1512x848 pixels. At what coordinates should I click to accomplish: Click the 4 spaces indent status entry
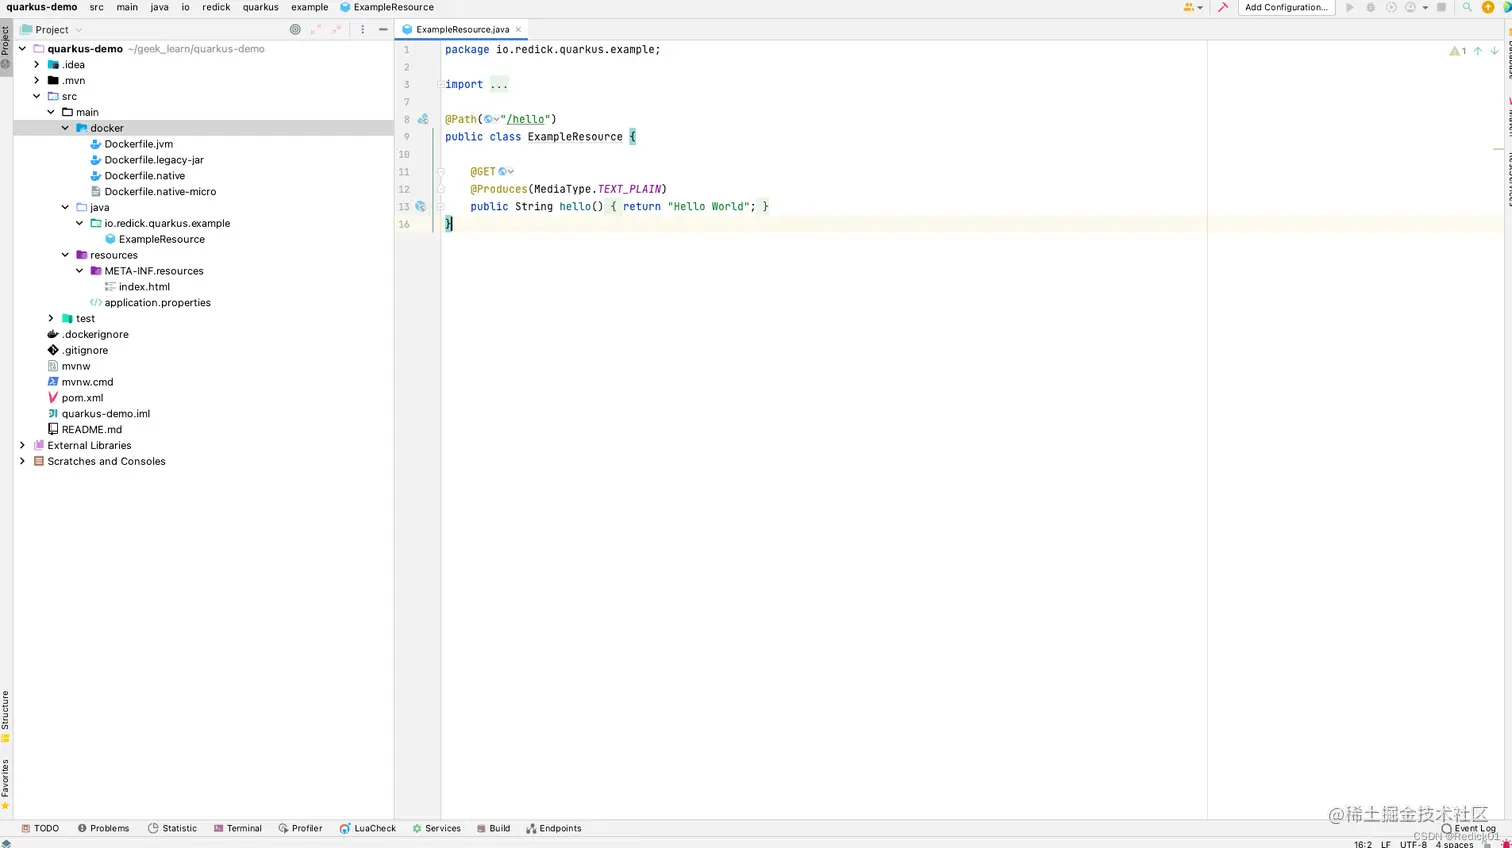(1454, 844)
